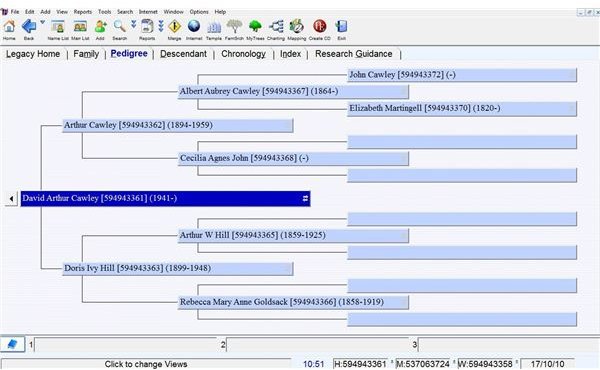Open the View menu
Image resolution: width=600 pixels, height=370 pixels.
(62, 12)
